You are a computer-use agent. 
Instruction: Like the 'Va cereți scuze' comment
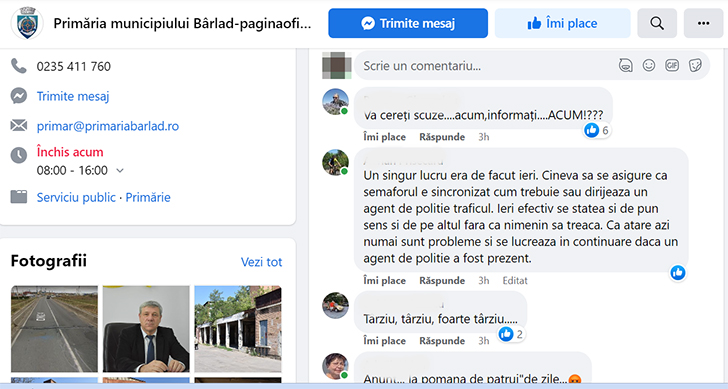coord(384,137)
